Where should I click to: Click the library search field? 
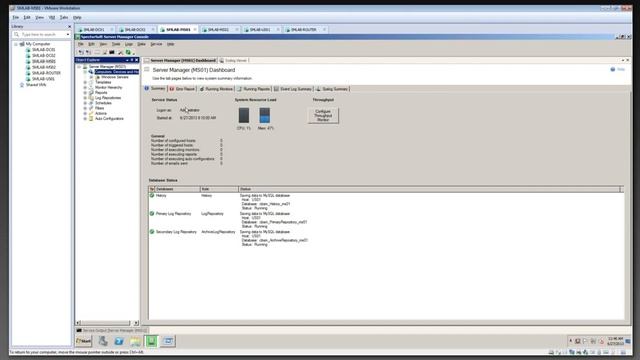tap(41, 35)
